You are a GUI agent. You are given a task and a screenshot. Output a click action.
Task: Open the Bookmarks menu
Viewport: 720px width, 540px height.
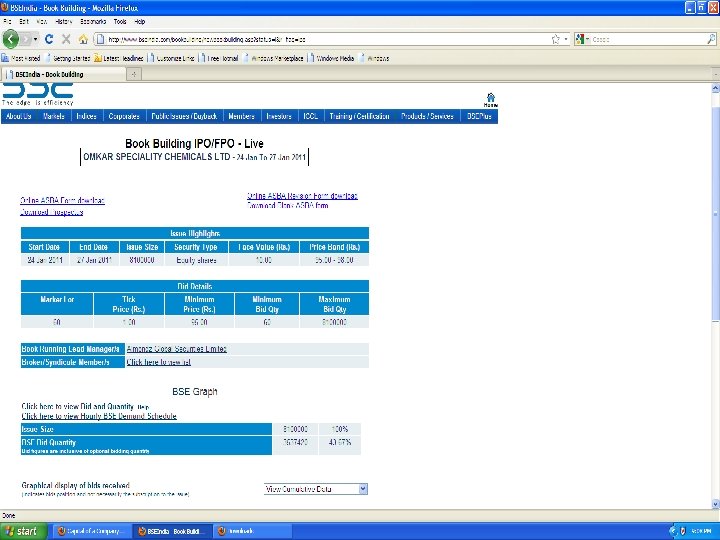point(93,21)
